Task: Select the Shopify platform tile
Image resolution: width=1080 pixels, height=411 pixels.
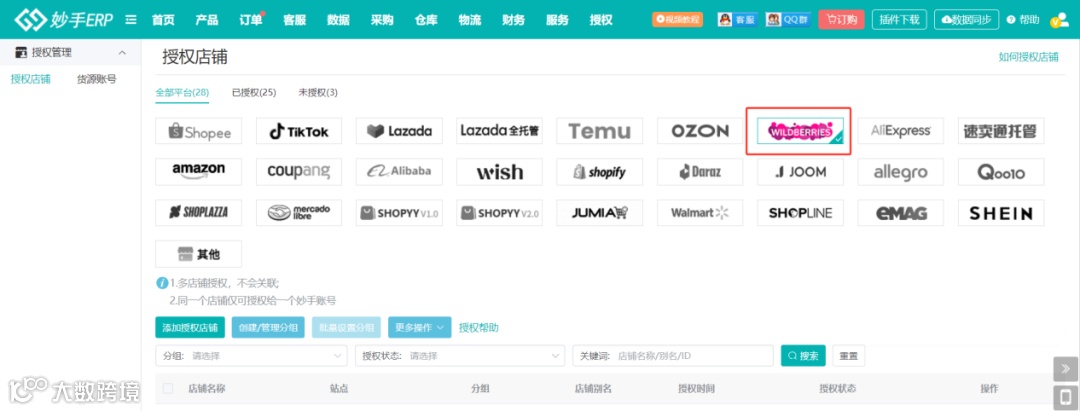Action: [600, 171]
